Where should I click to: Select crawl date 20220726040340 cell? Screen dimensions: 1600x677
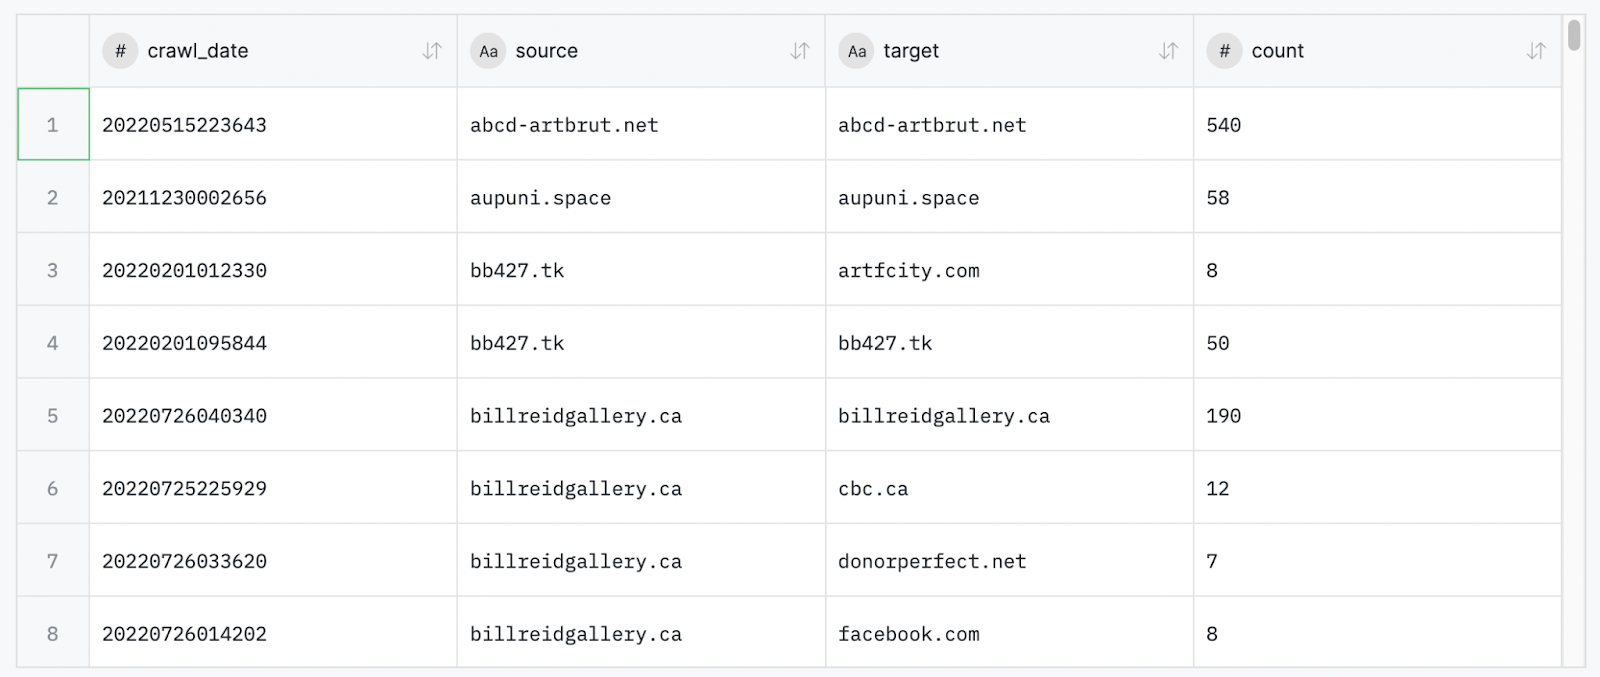coord(273,415)
